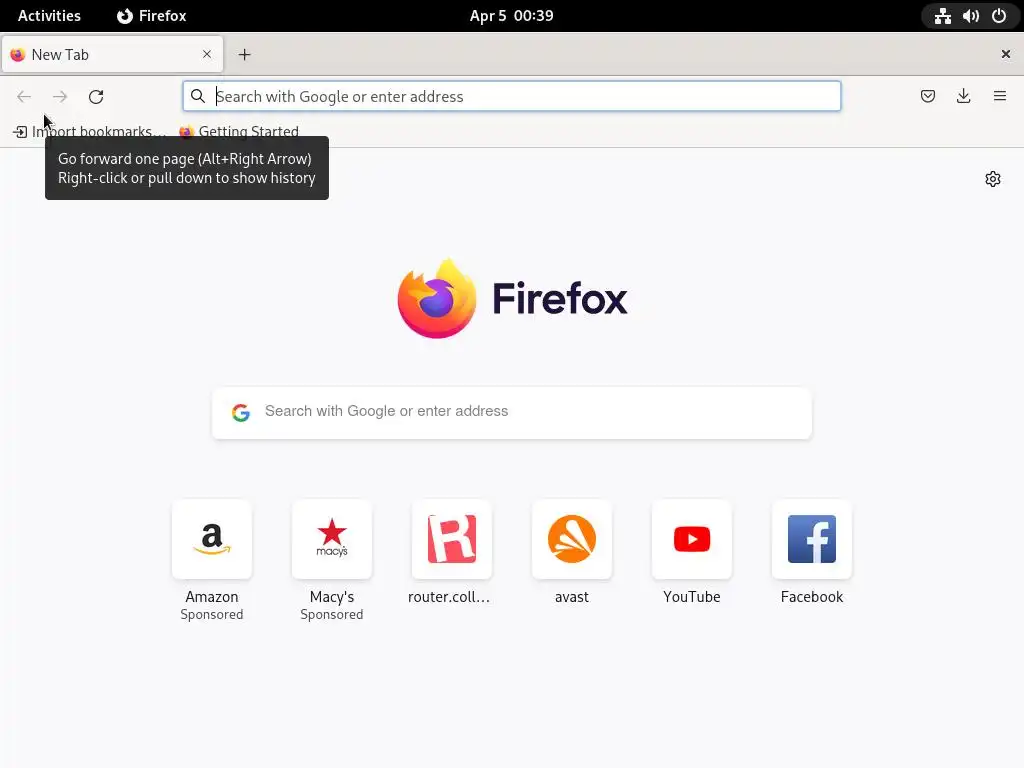
Task: Focus the center Google search field
Action: (512, 412)
